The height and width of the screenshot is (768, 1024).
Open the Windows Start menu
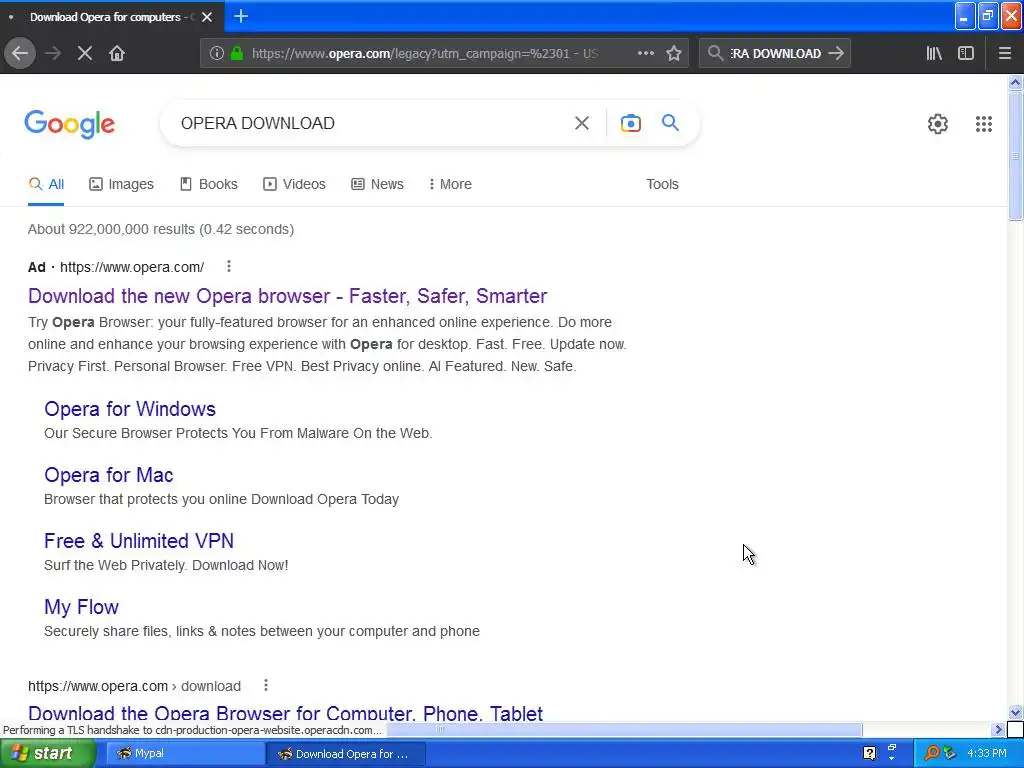coord(48,754)
